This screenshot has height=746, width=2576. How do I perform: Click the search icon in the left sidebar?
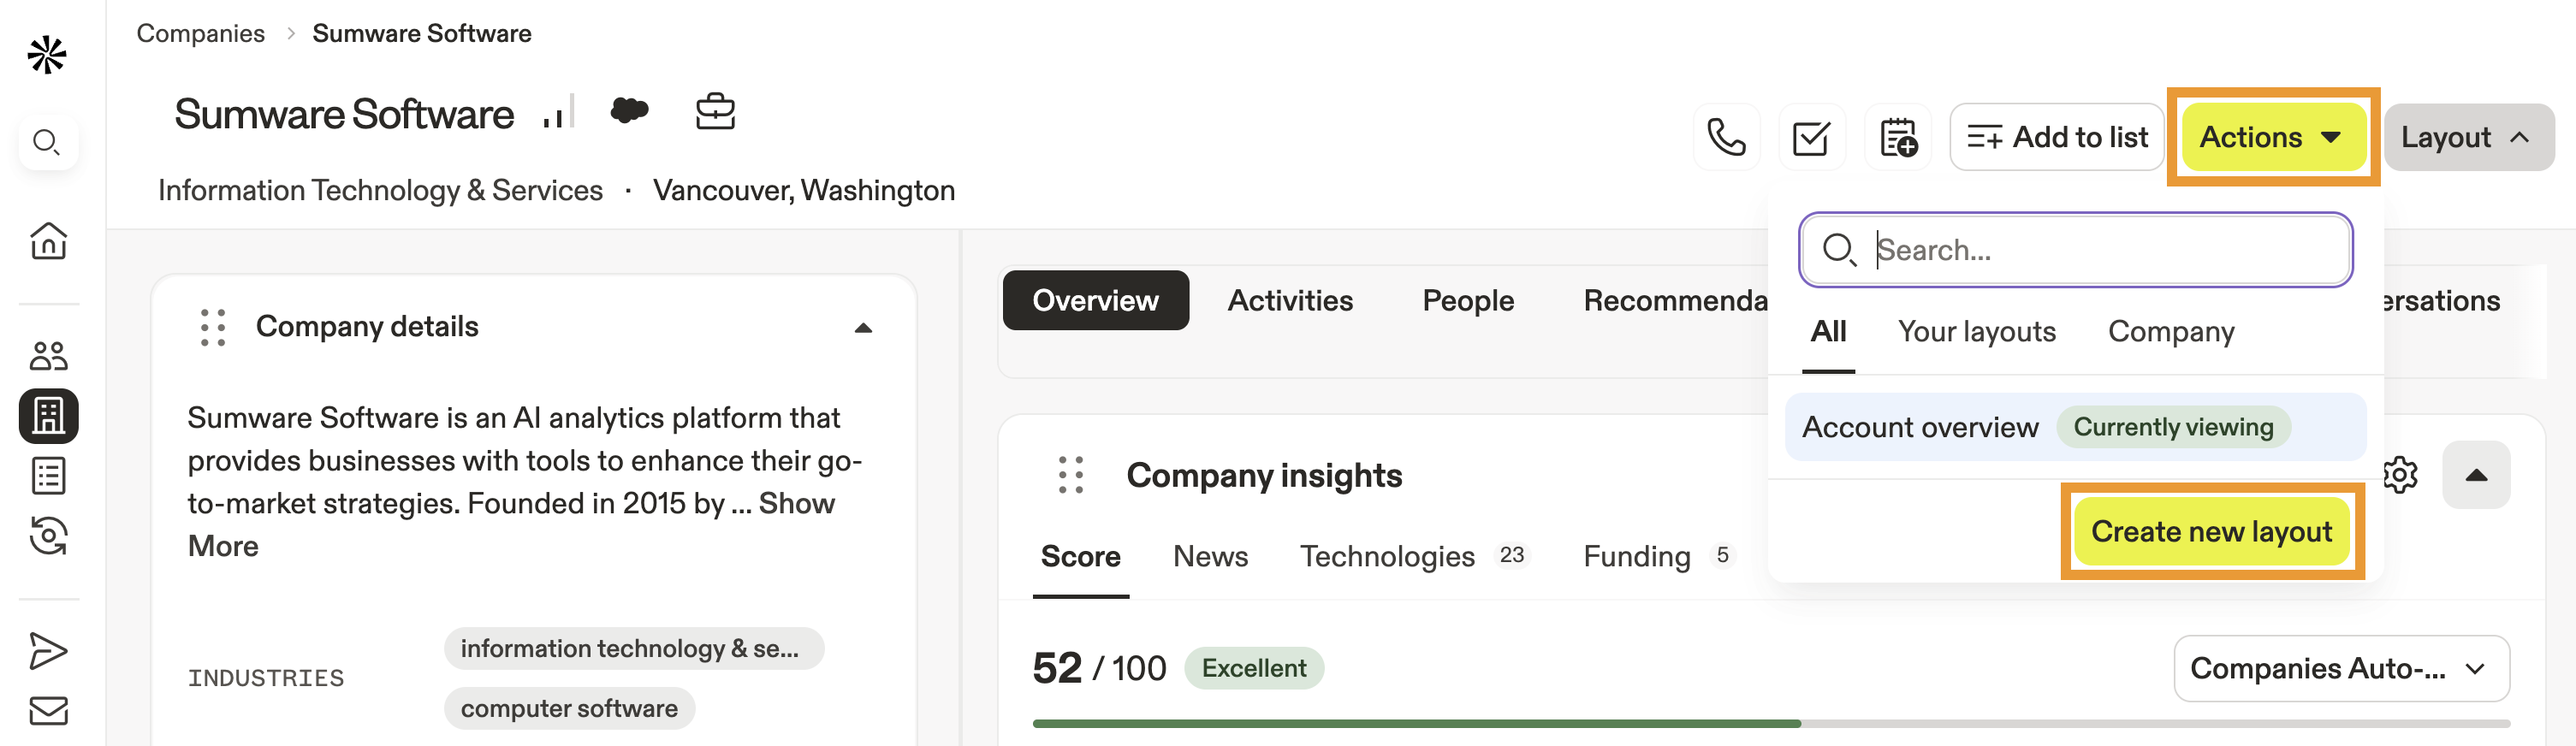pyautogui.click(x=47, y=142)
